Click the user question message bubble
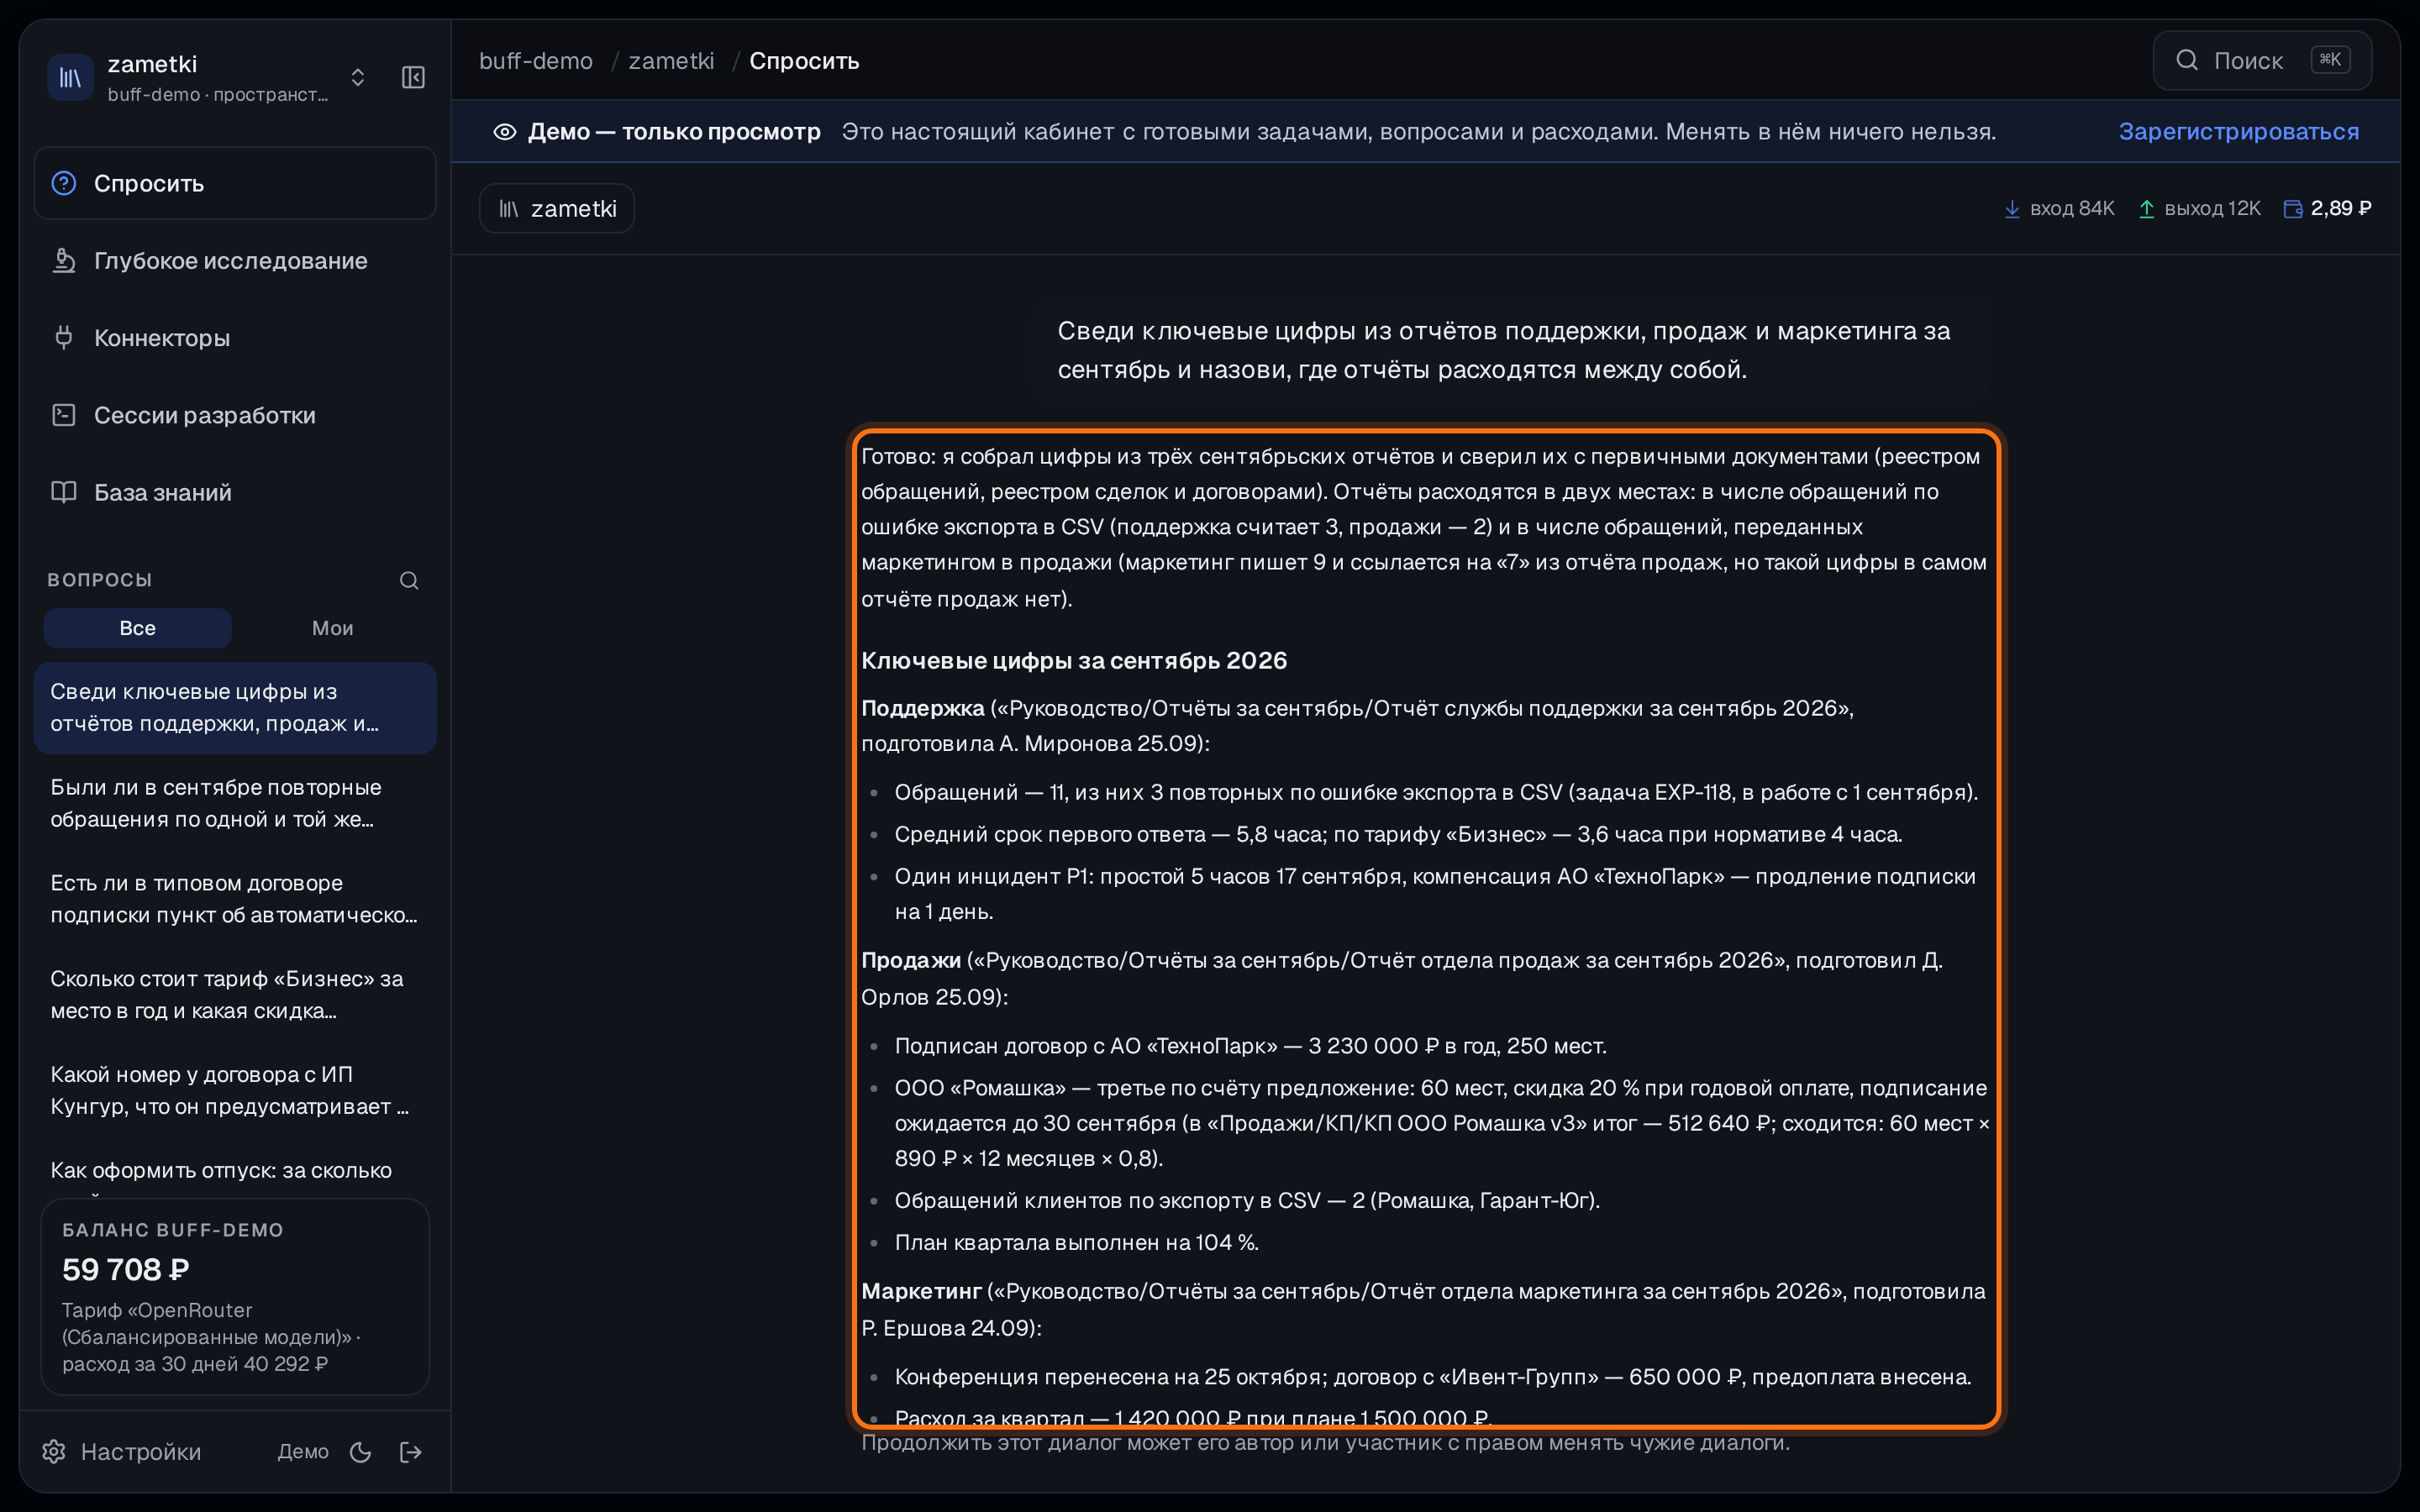2420x1512 pixels. [x=1511, y=350]
